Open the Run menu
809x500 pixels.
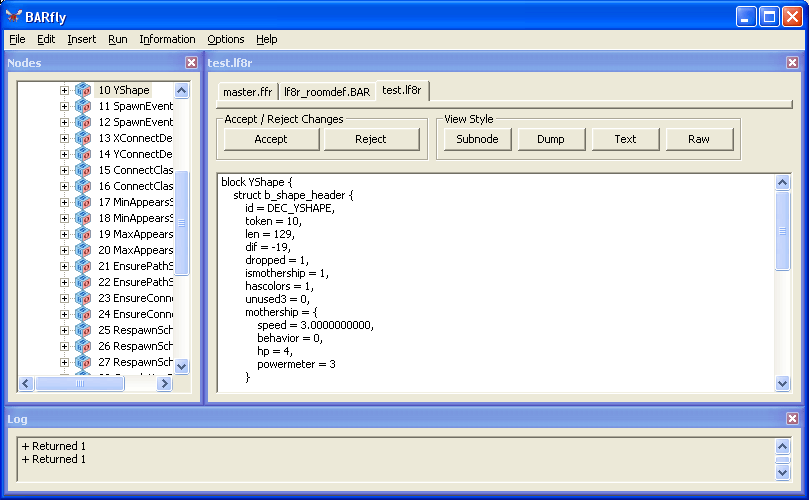pos(118,39)
